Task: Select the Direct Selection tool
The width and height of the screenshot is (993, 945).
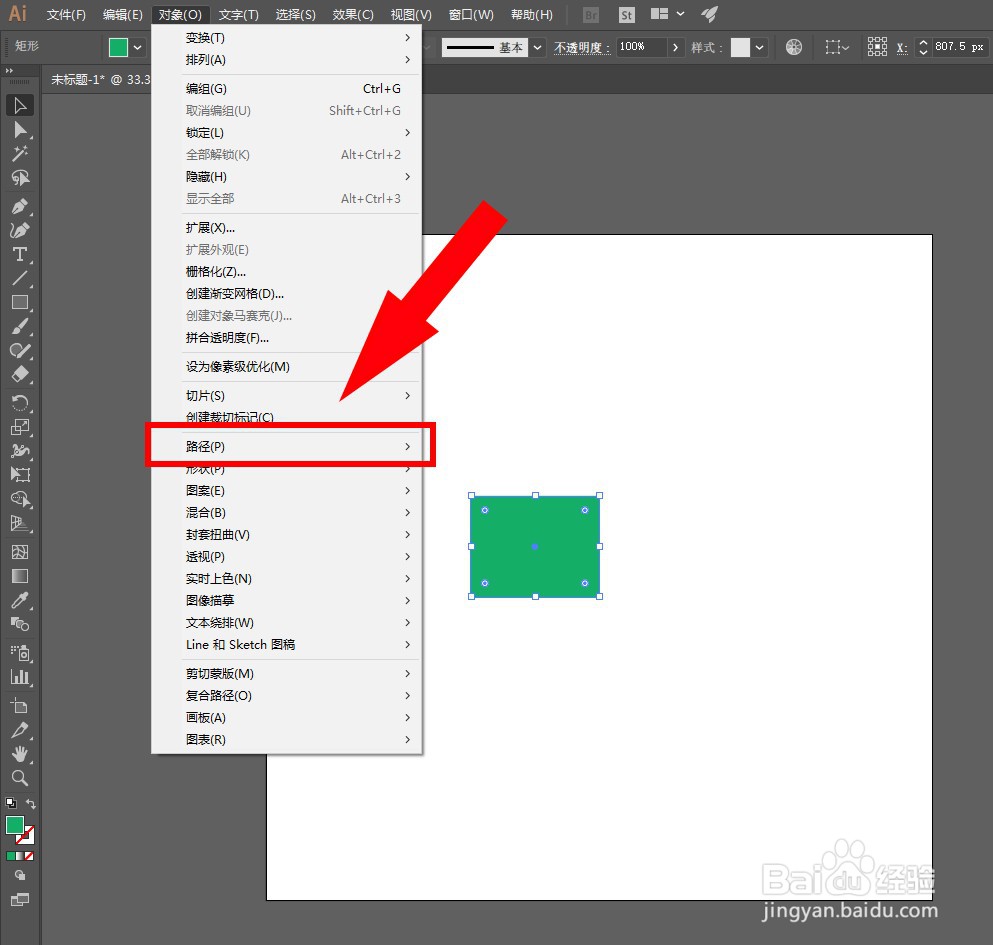Action: coord(20,130)
